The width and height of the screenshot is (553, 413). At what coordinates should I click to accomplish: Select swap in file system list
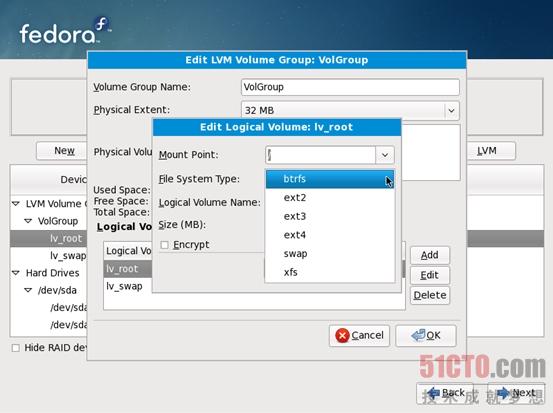pos(330,254)
